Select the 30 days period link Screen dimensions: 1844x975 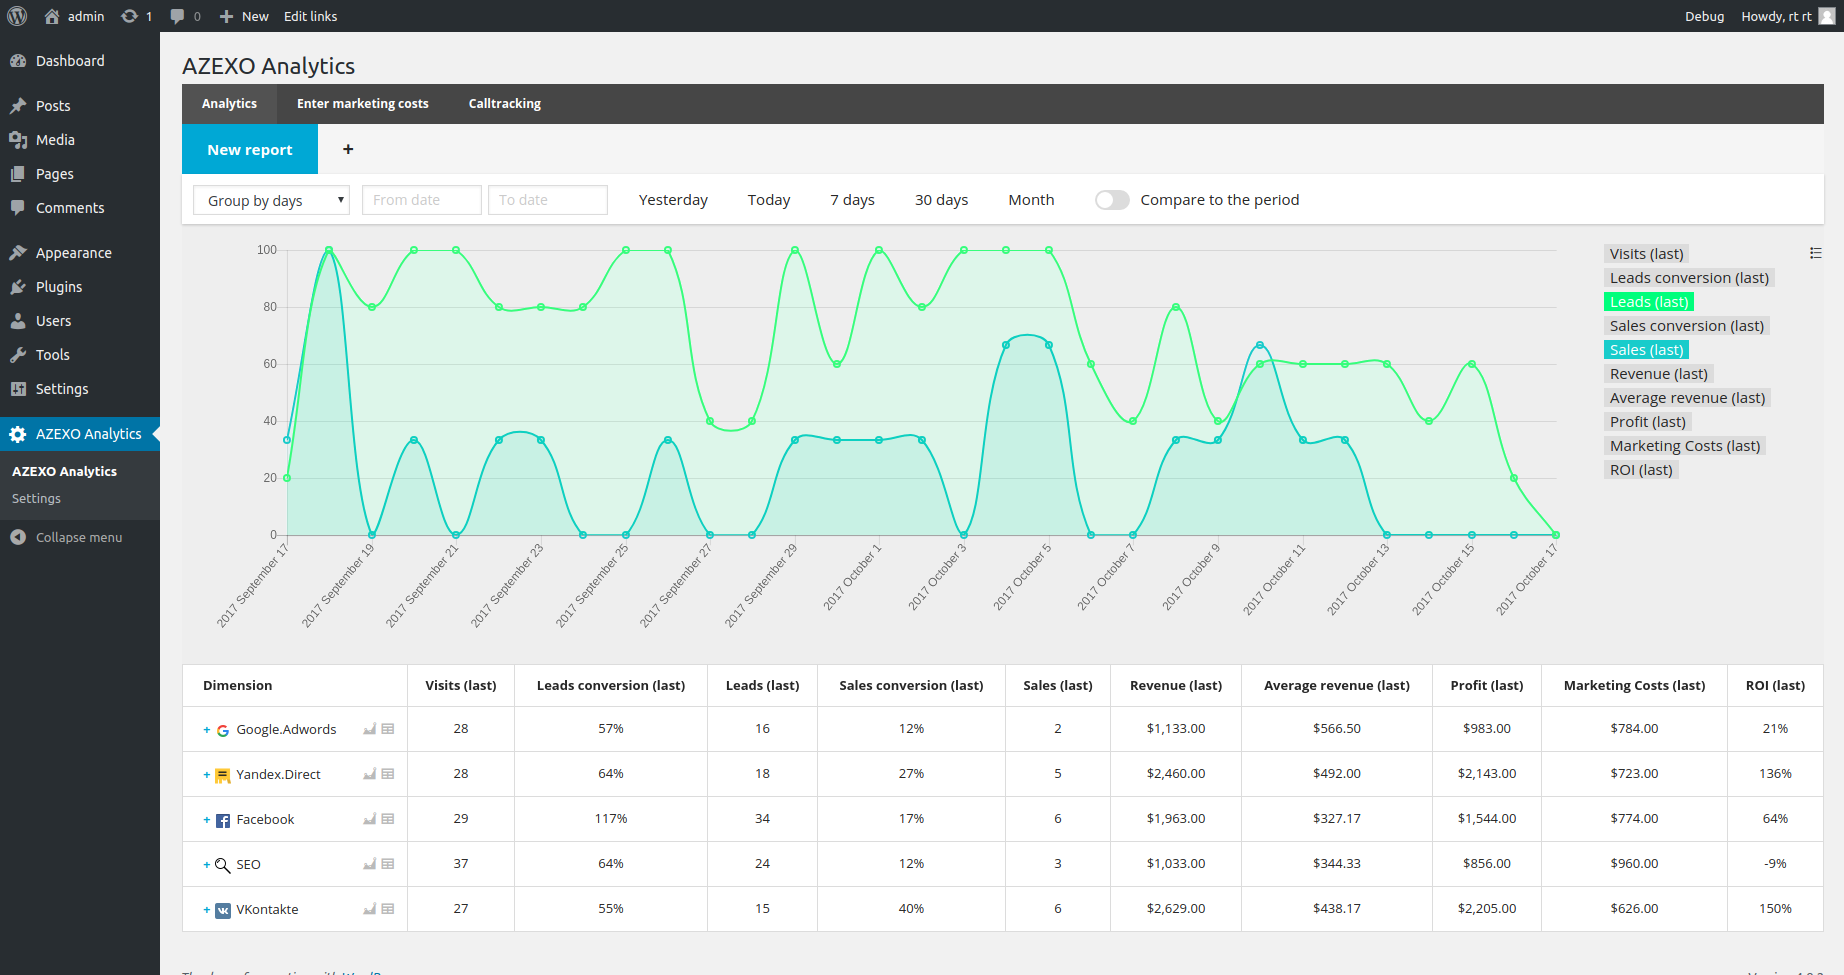point(940,200)
